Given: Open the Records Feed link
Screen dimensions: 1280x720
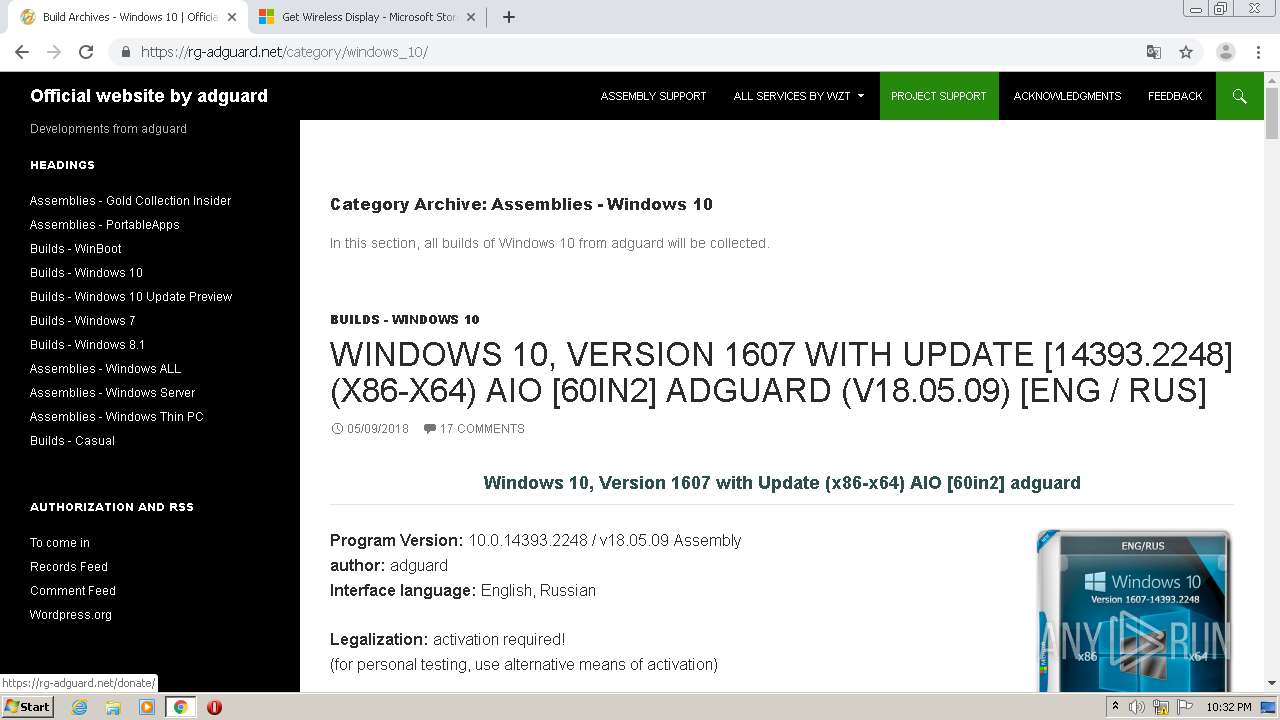Looking at the screenshot, I should tap(69, 567).
